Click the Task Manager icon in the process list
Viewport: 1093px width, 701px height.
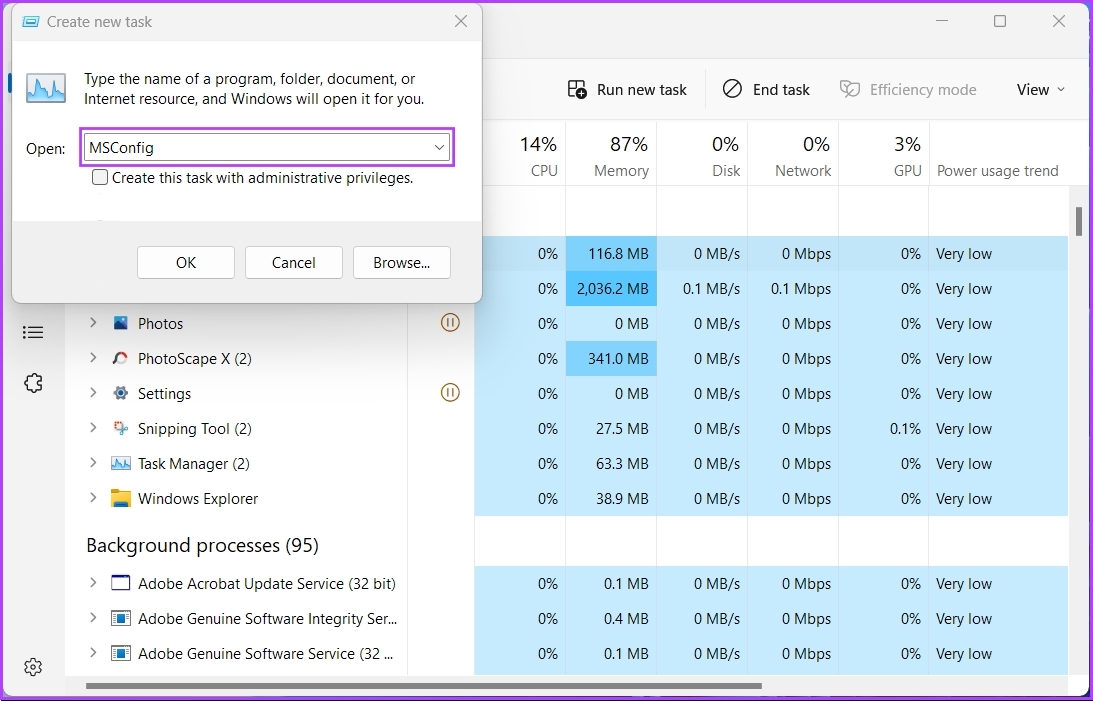[120, 463]
